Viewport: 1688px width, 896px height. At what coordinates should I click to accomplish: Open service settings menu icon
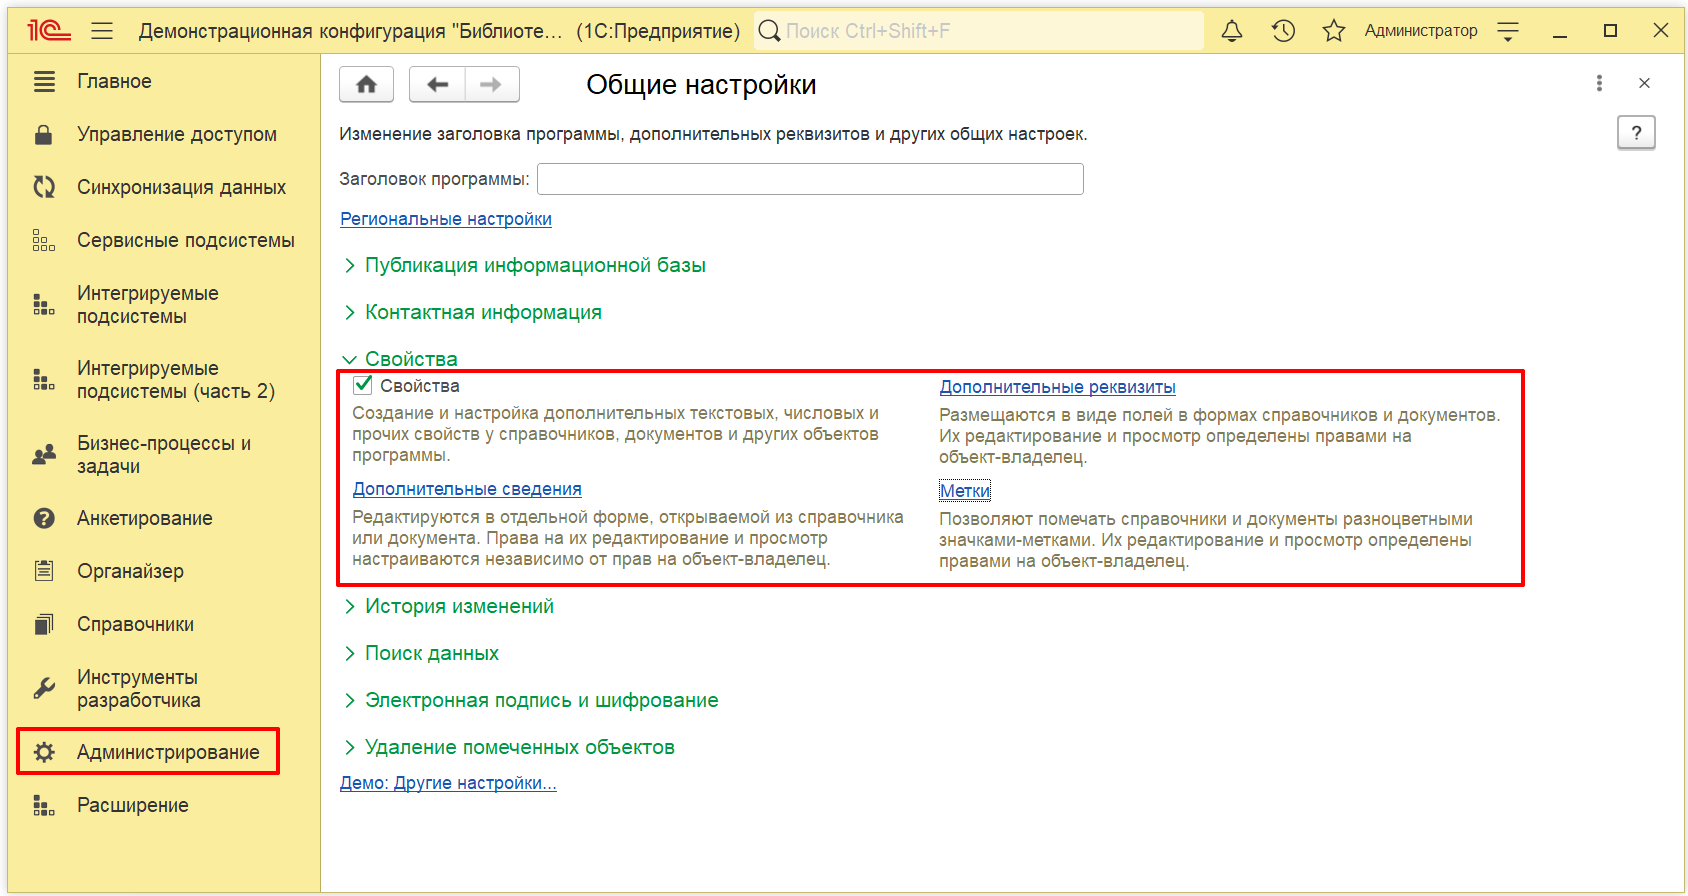(x=1508, y=31)
